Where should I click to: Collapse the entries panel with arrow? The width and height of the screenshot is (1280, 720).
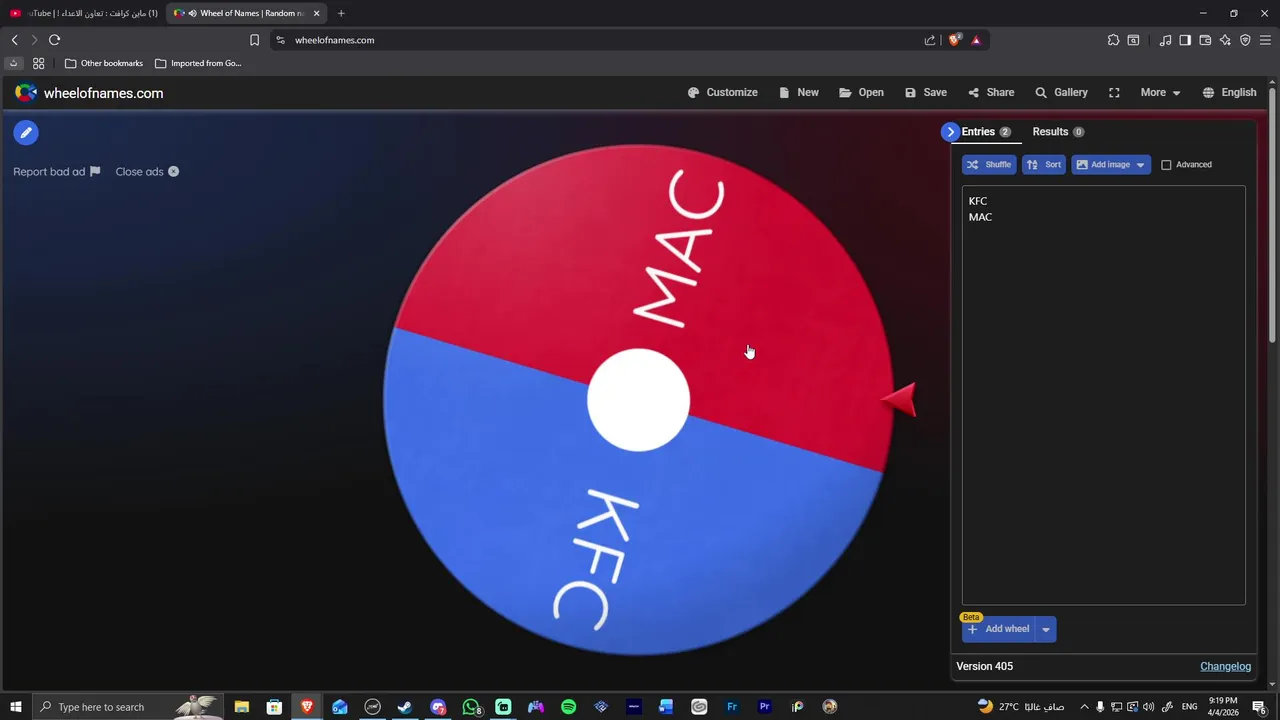[x=950, y=132]
